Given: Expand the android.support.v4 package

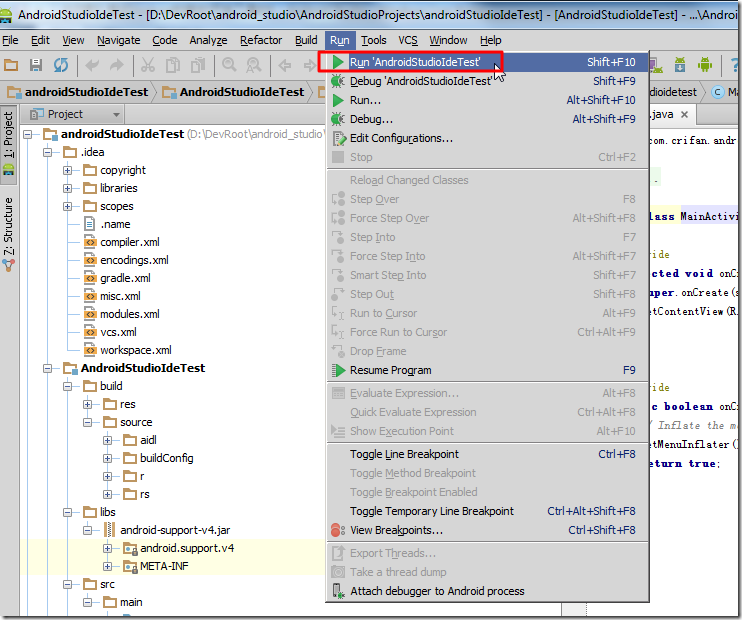Looking at the screenshot, I should click(x=107, y=548).
